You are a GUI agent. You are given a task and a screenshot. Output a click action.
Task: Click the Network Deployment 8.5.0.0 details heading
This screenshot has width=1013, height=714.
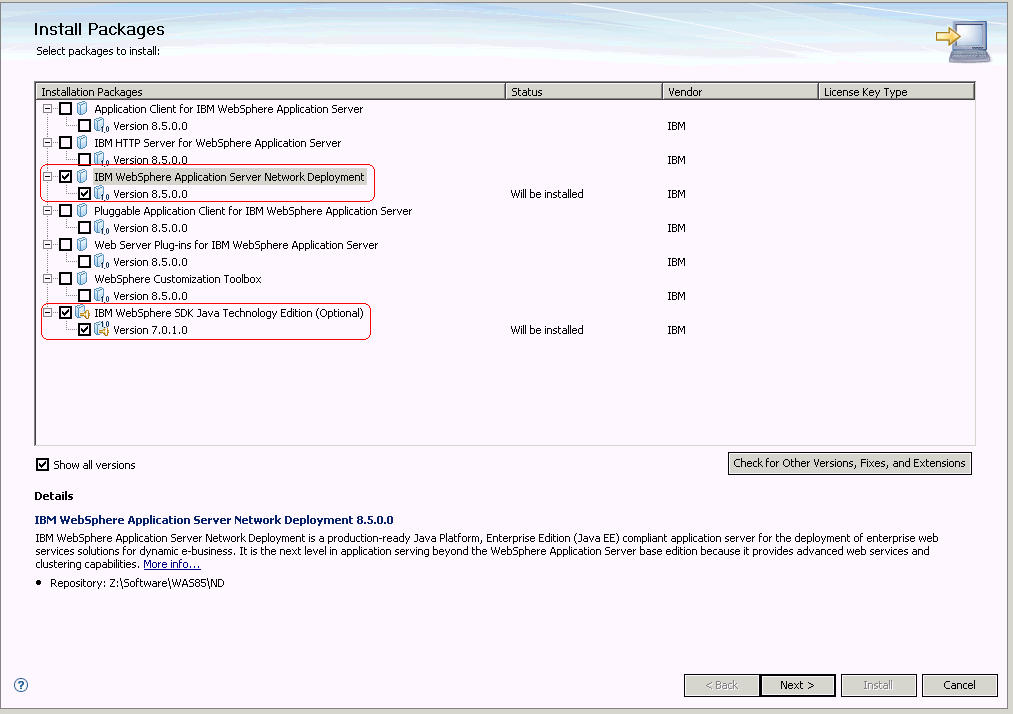coord(214,520)
